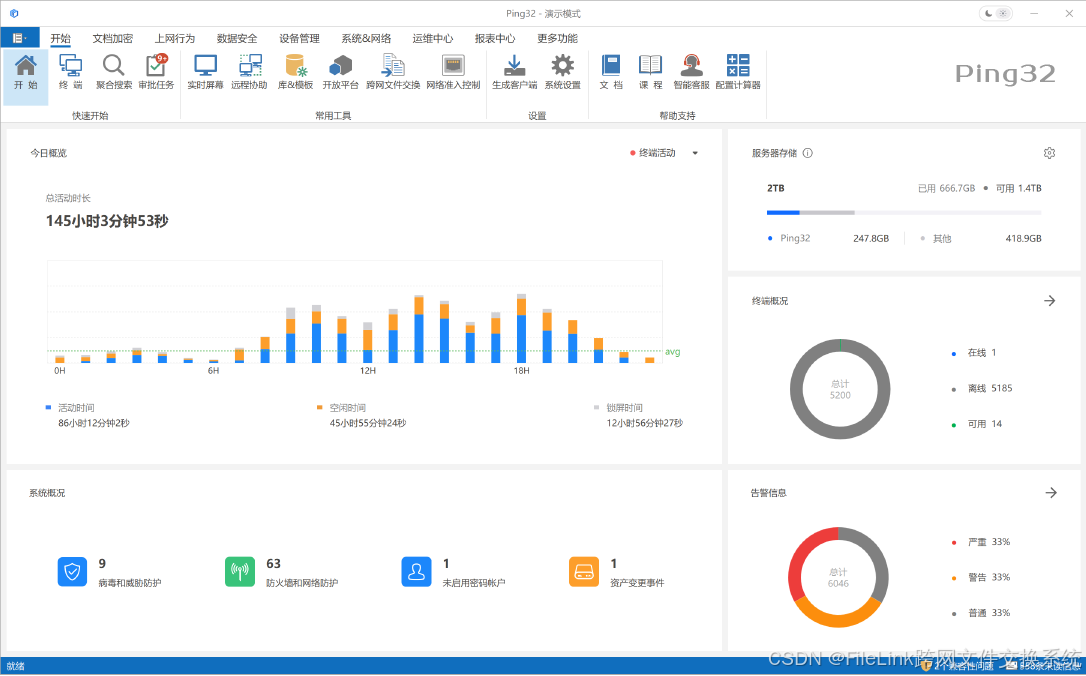Image resolution: width=1086 pixels, height=676 pixels.
Task: Click the 12小时56分钟27秒 lock-screen value
Action: coord(645,422)
